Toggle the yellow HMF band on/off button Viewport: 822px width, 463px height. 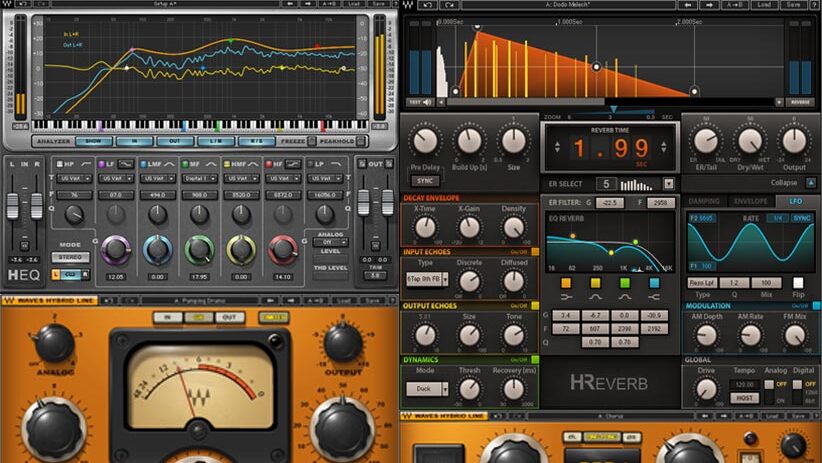(227, 164)
